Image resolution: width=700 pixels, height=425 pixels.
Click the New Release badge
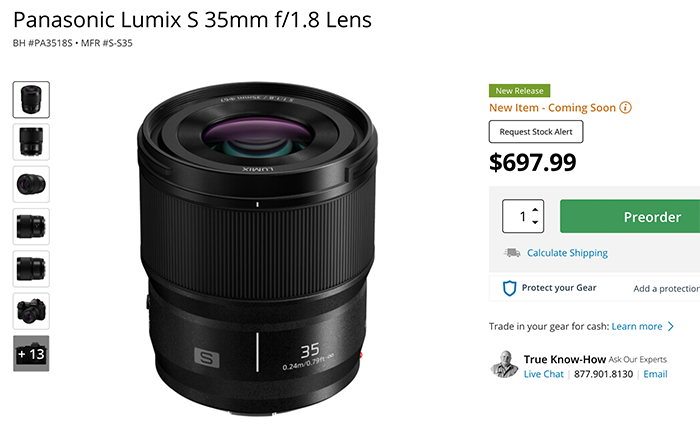tap(519, 90)
